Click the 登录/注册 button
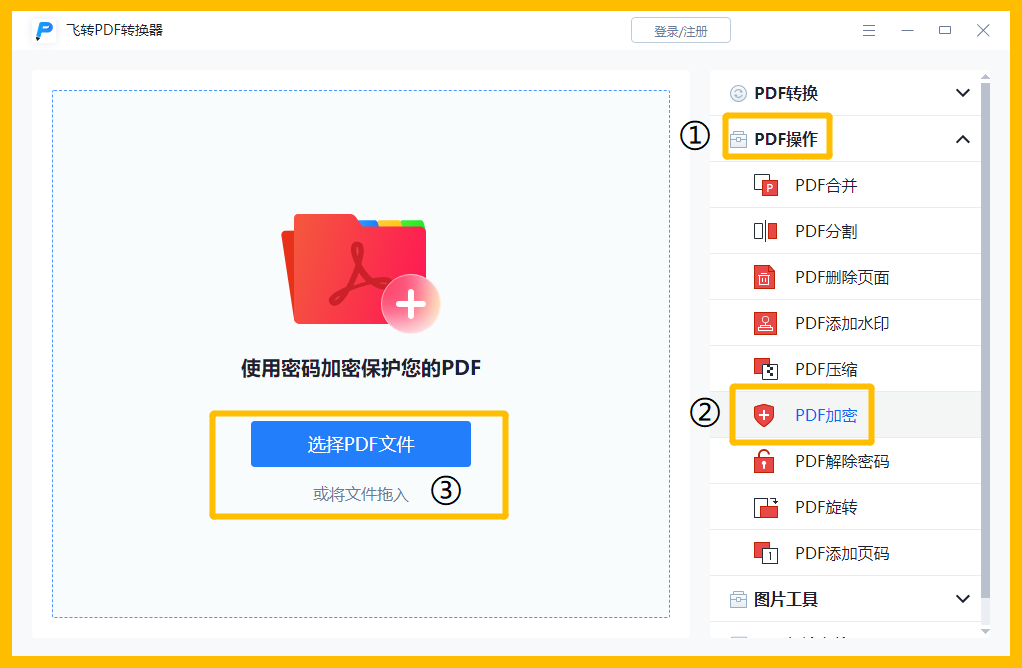 [680, 31]
